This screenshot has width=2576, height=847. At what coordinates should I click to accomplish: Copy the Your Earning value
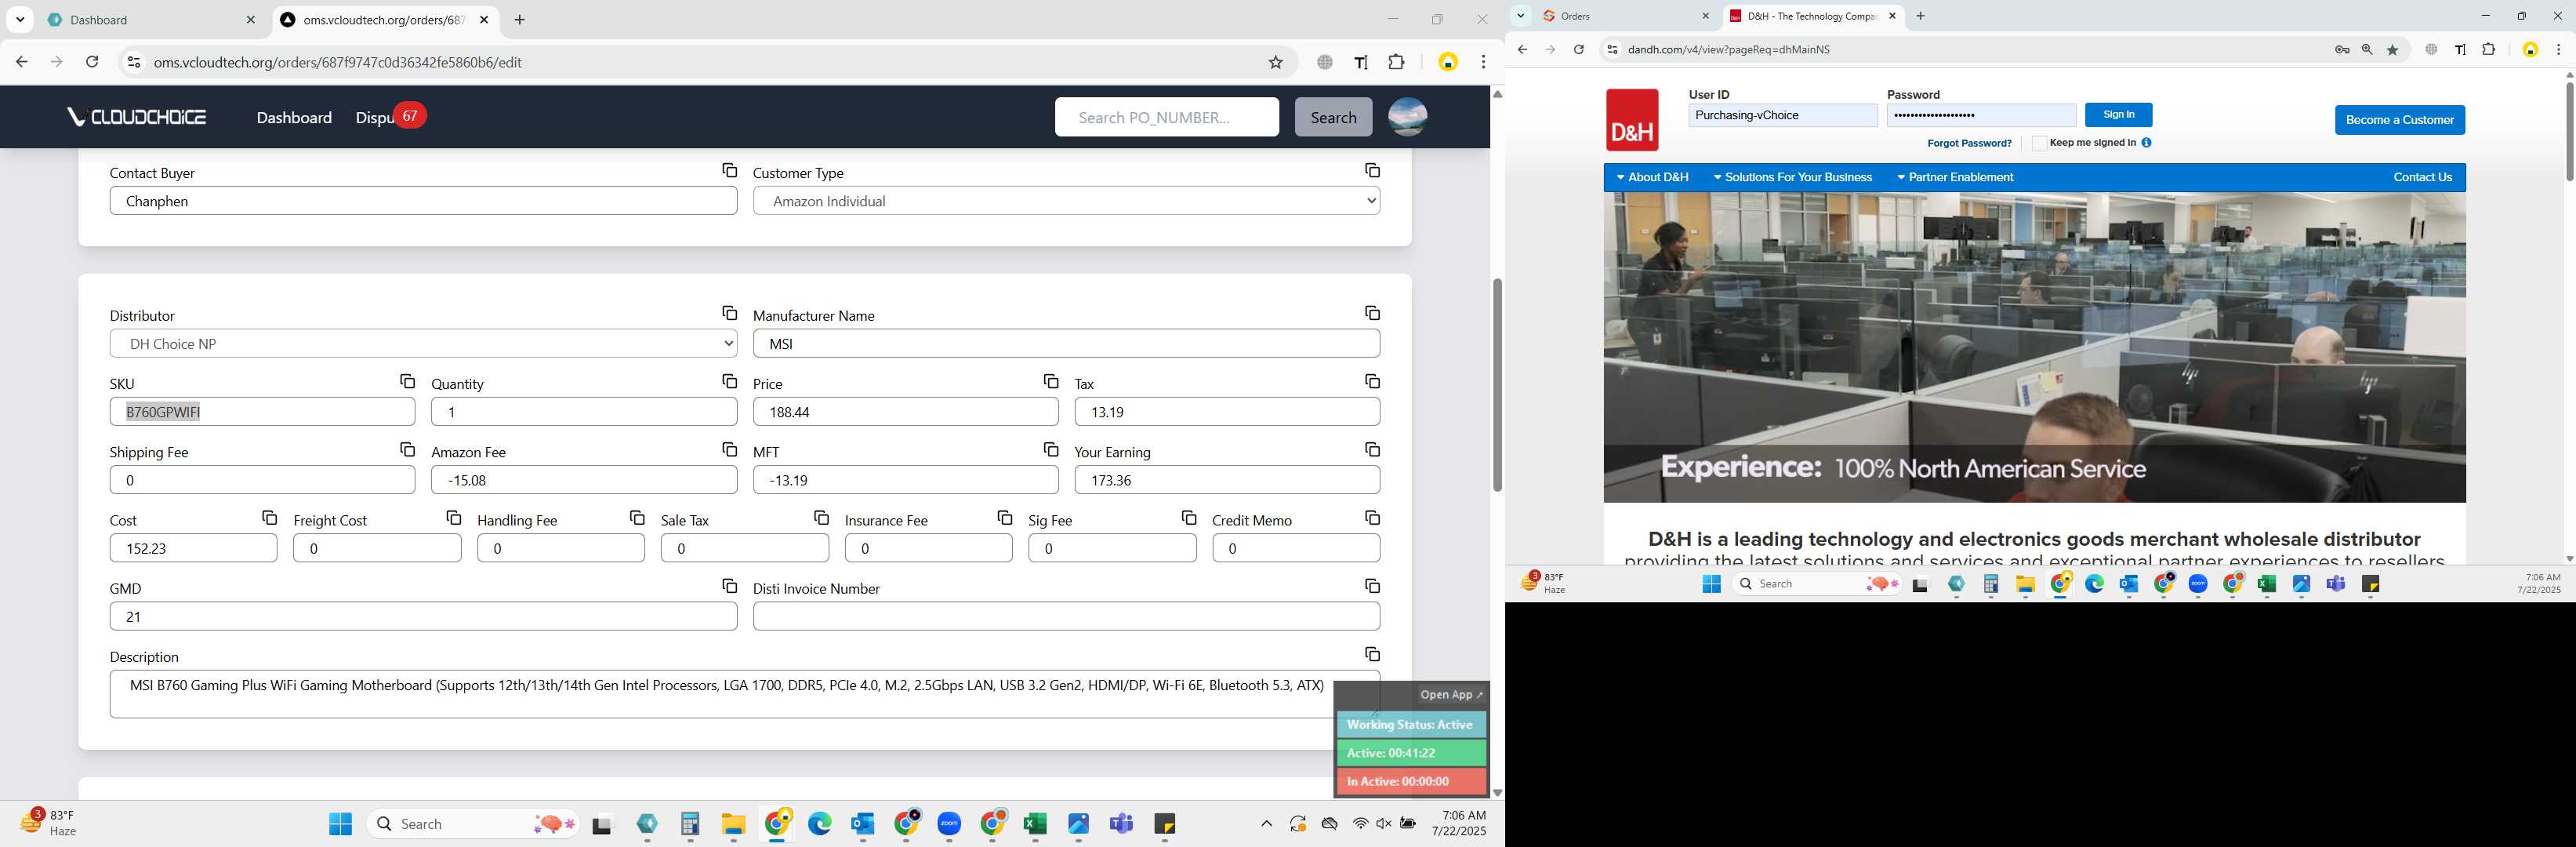tap(1372, 450)
